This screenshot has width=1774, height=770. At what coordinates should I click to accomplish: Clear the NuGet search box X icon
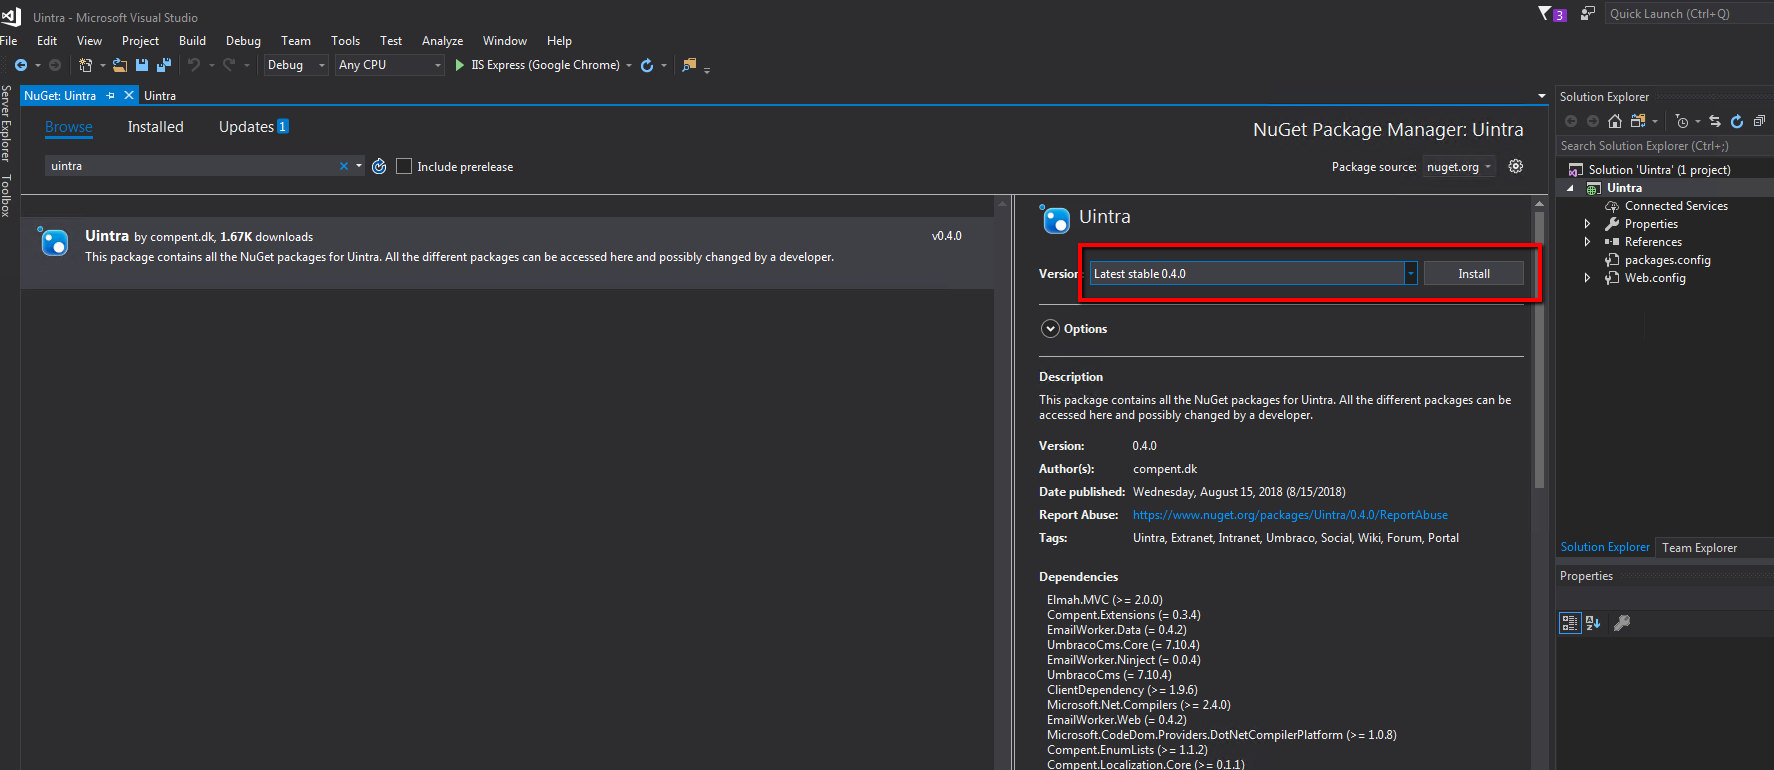click(344, 166)
